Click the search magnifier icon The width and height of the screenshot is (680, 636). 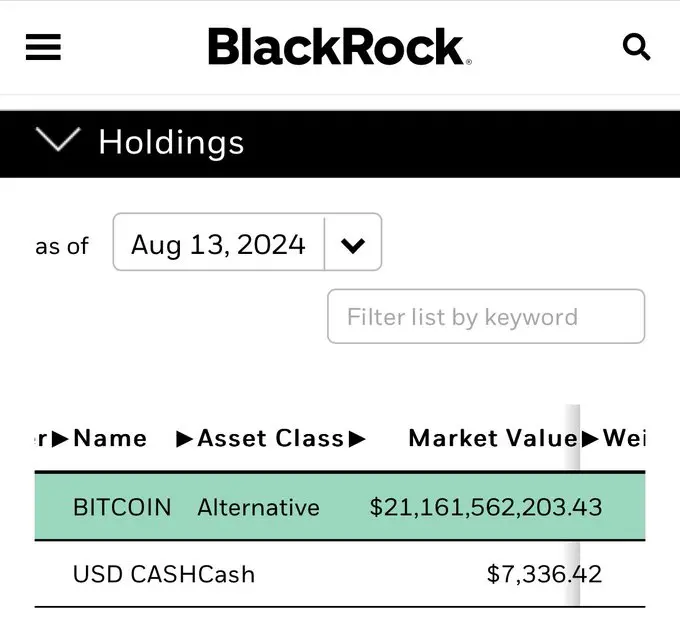(636, 47)
